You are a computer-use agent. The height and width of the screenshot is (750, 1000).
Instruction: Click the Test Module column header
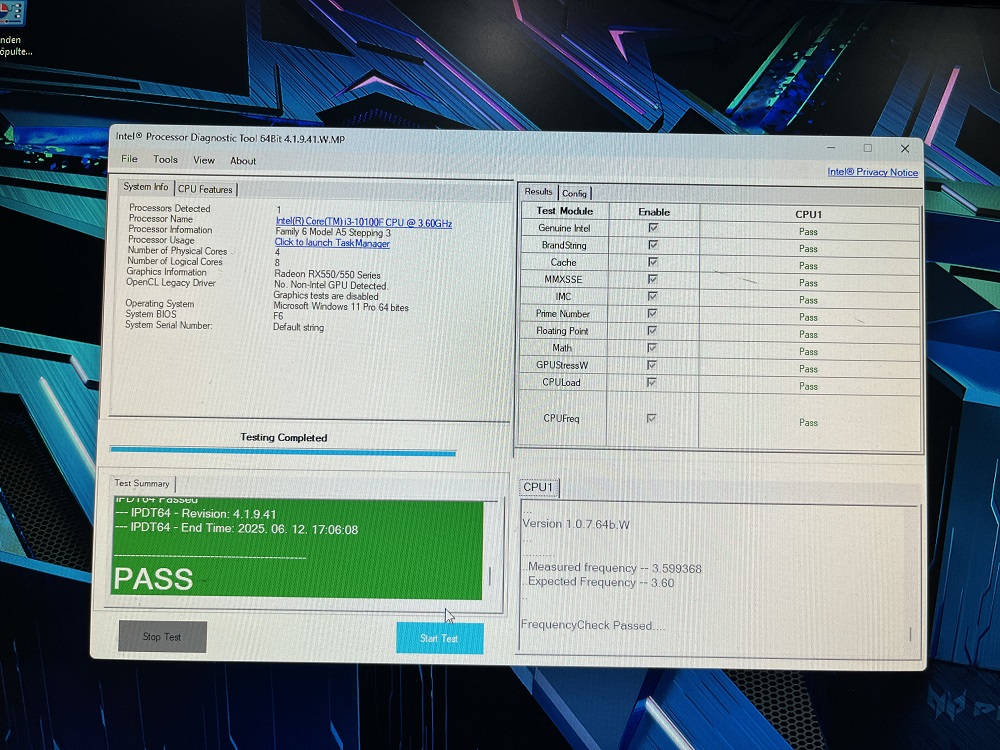pyautogui.click(x=564, y=210)
